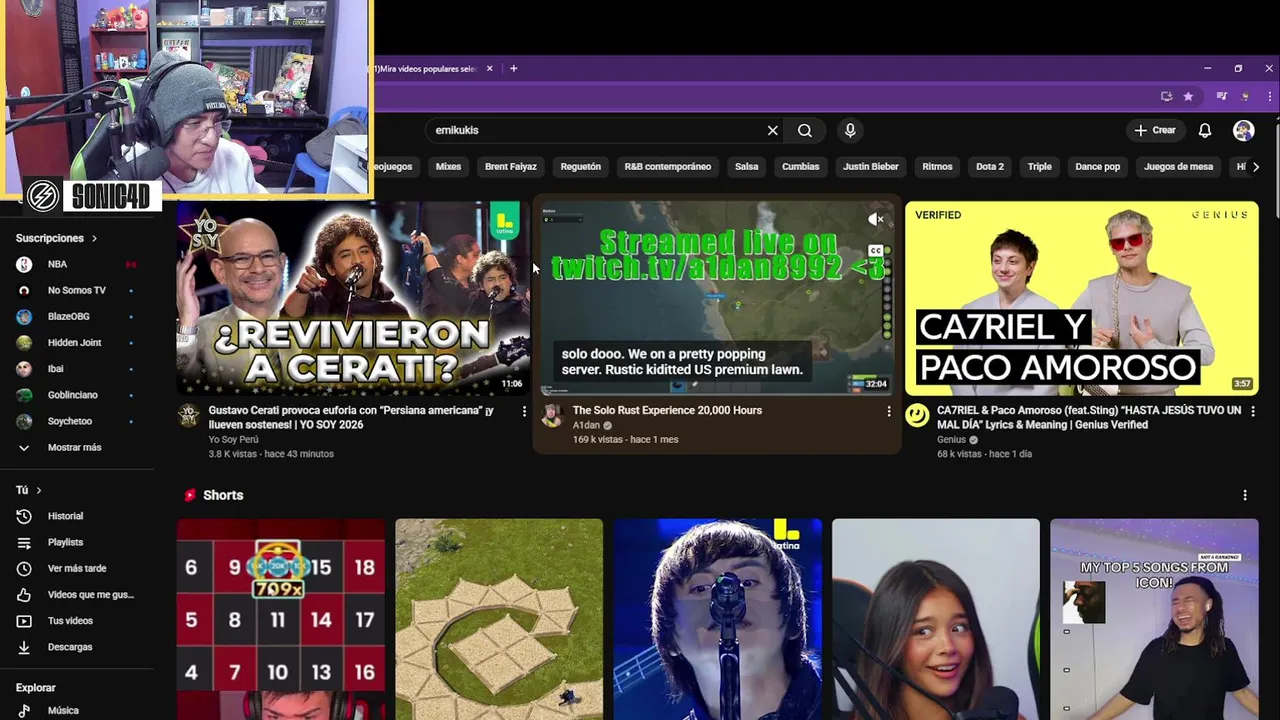Screen dimensions: 1280x720
Task: Open the BlazeOBG subscription channel
Action: click(76, 316)
